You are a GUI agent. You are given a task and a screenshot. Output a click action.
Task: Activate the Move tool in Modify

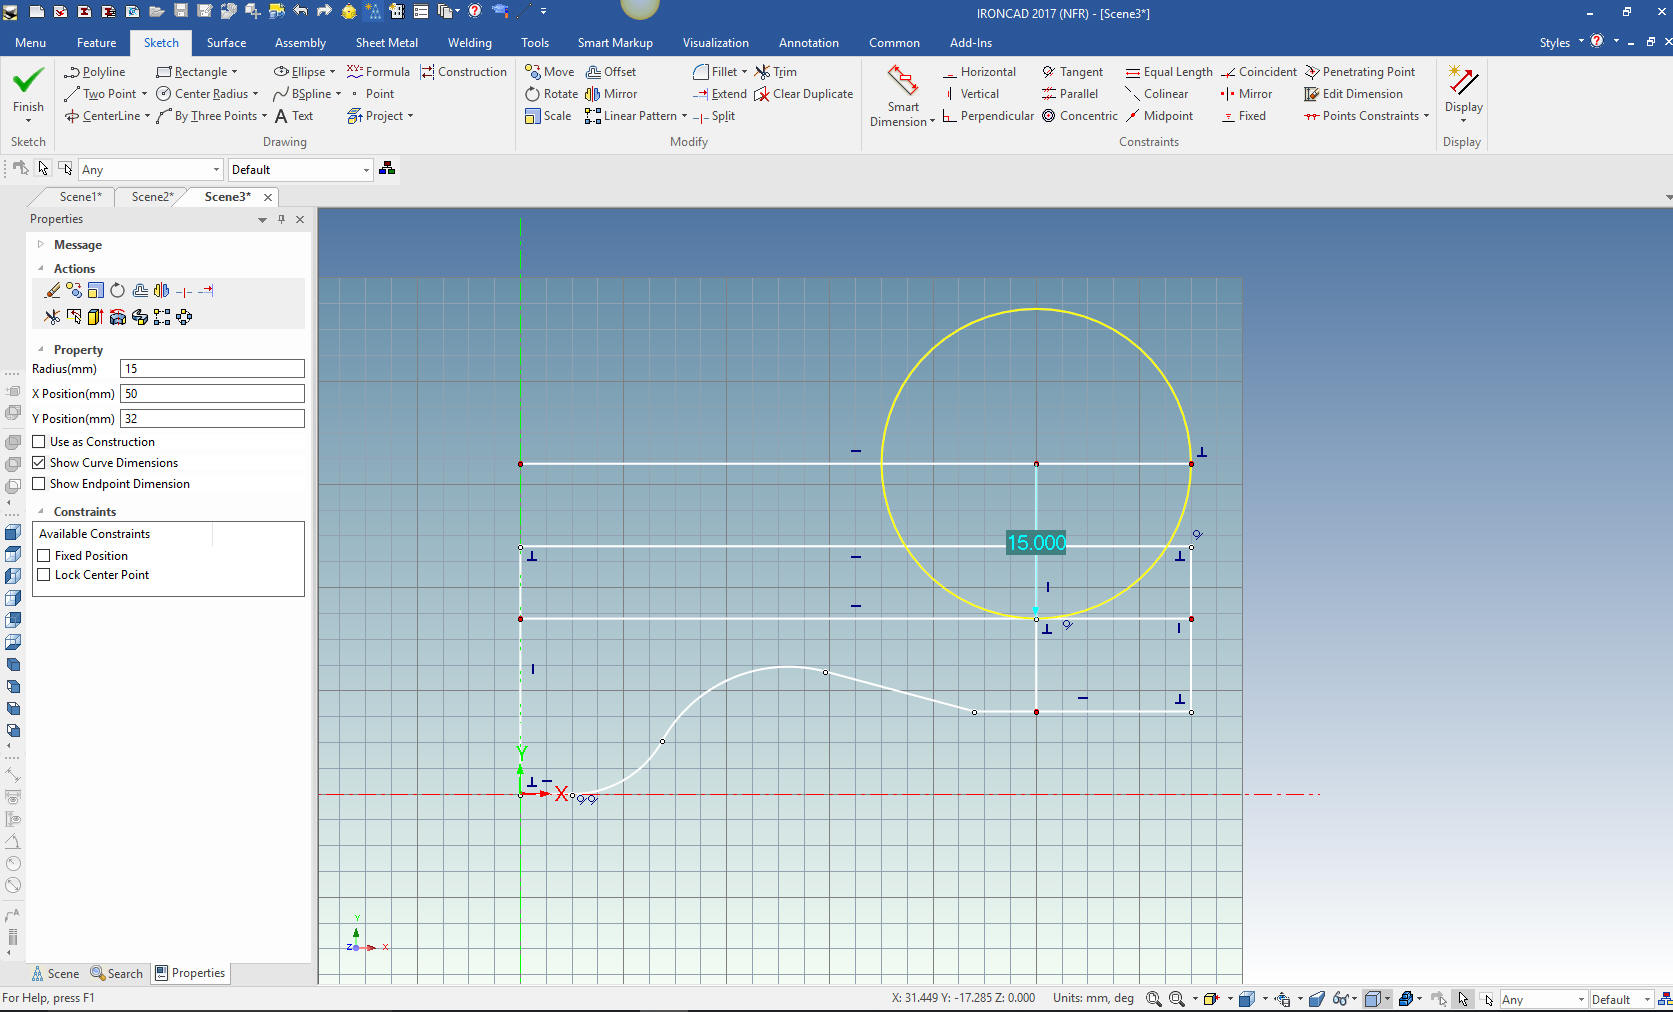[x=550, y=72]
